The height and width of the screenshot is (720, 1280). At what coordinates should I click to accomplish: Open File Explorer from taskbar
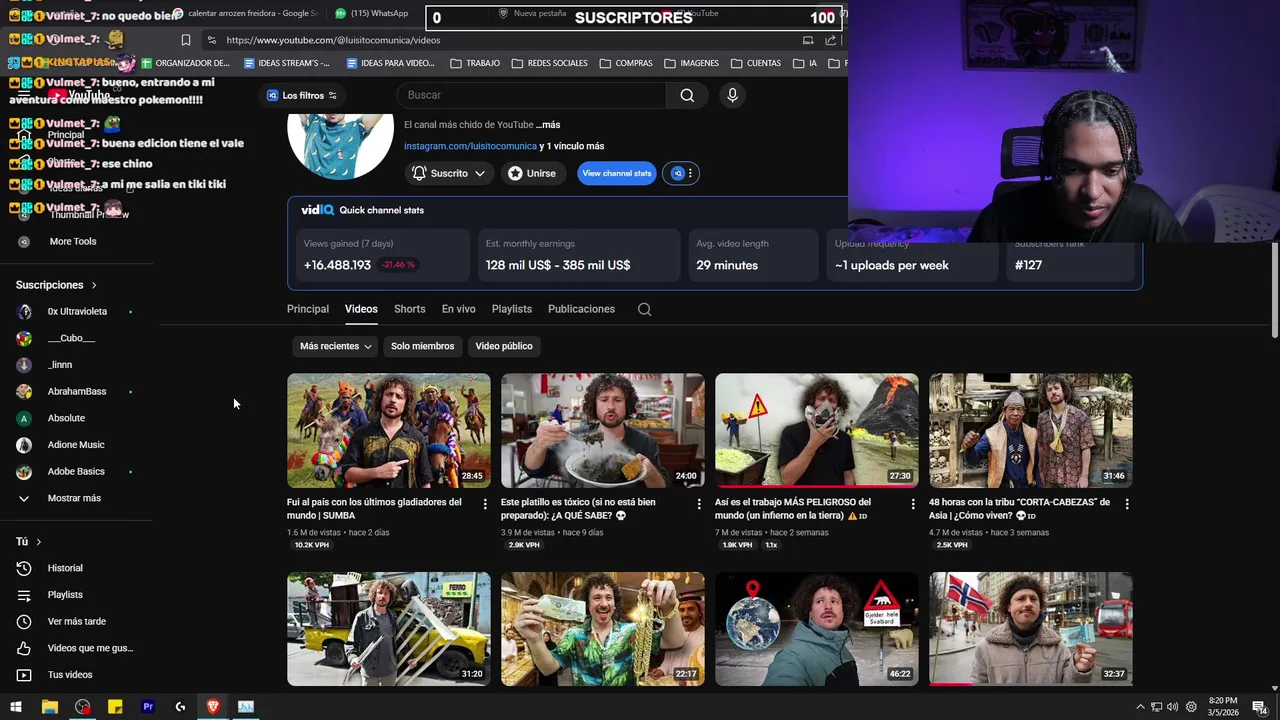49,707
